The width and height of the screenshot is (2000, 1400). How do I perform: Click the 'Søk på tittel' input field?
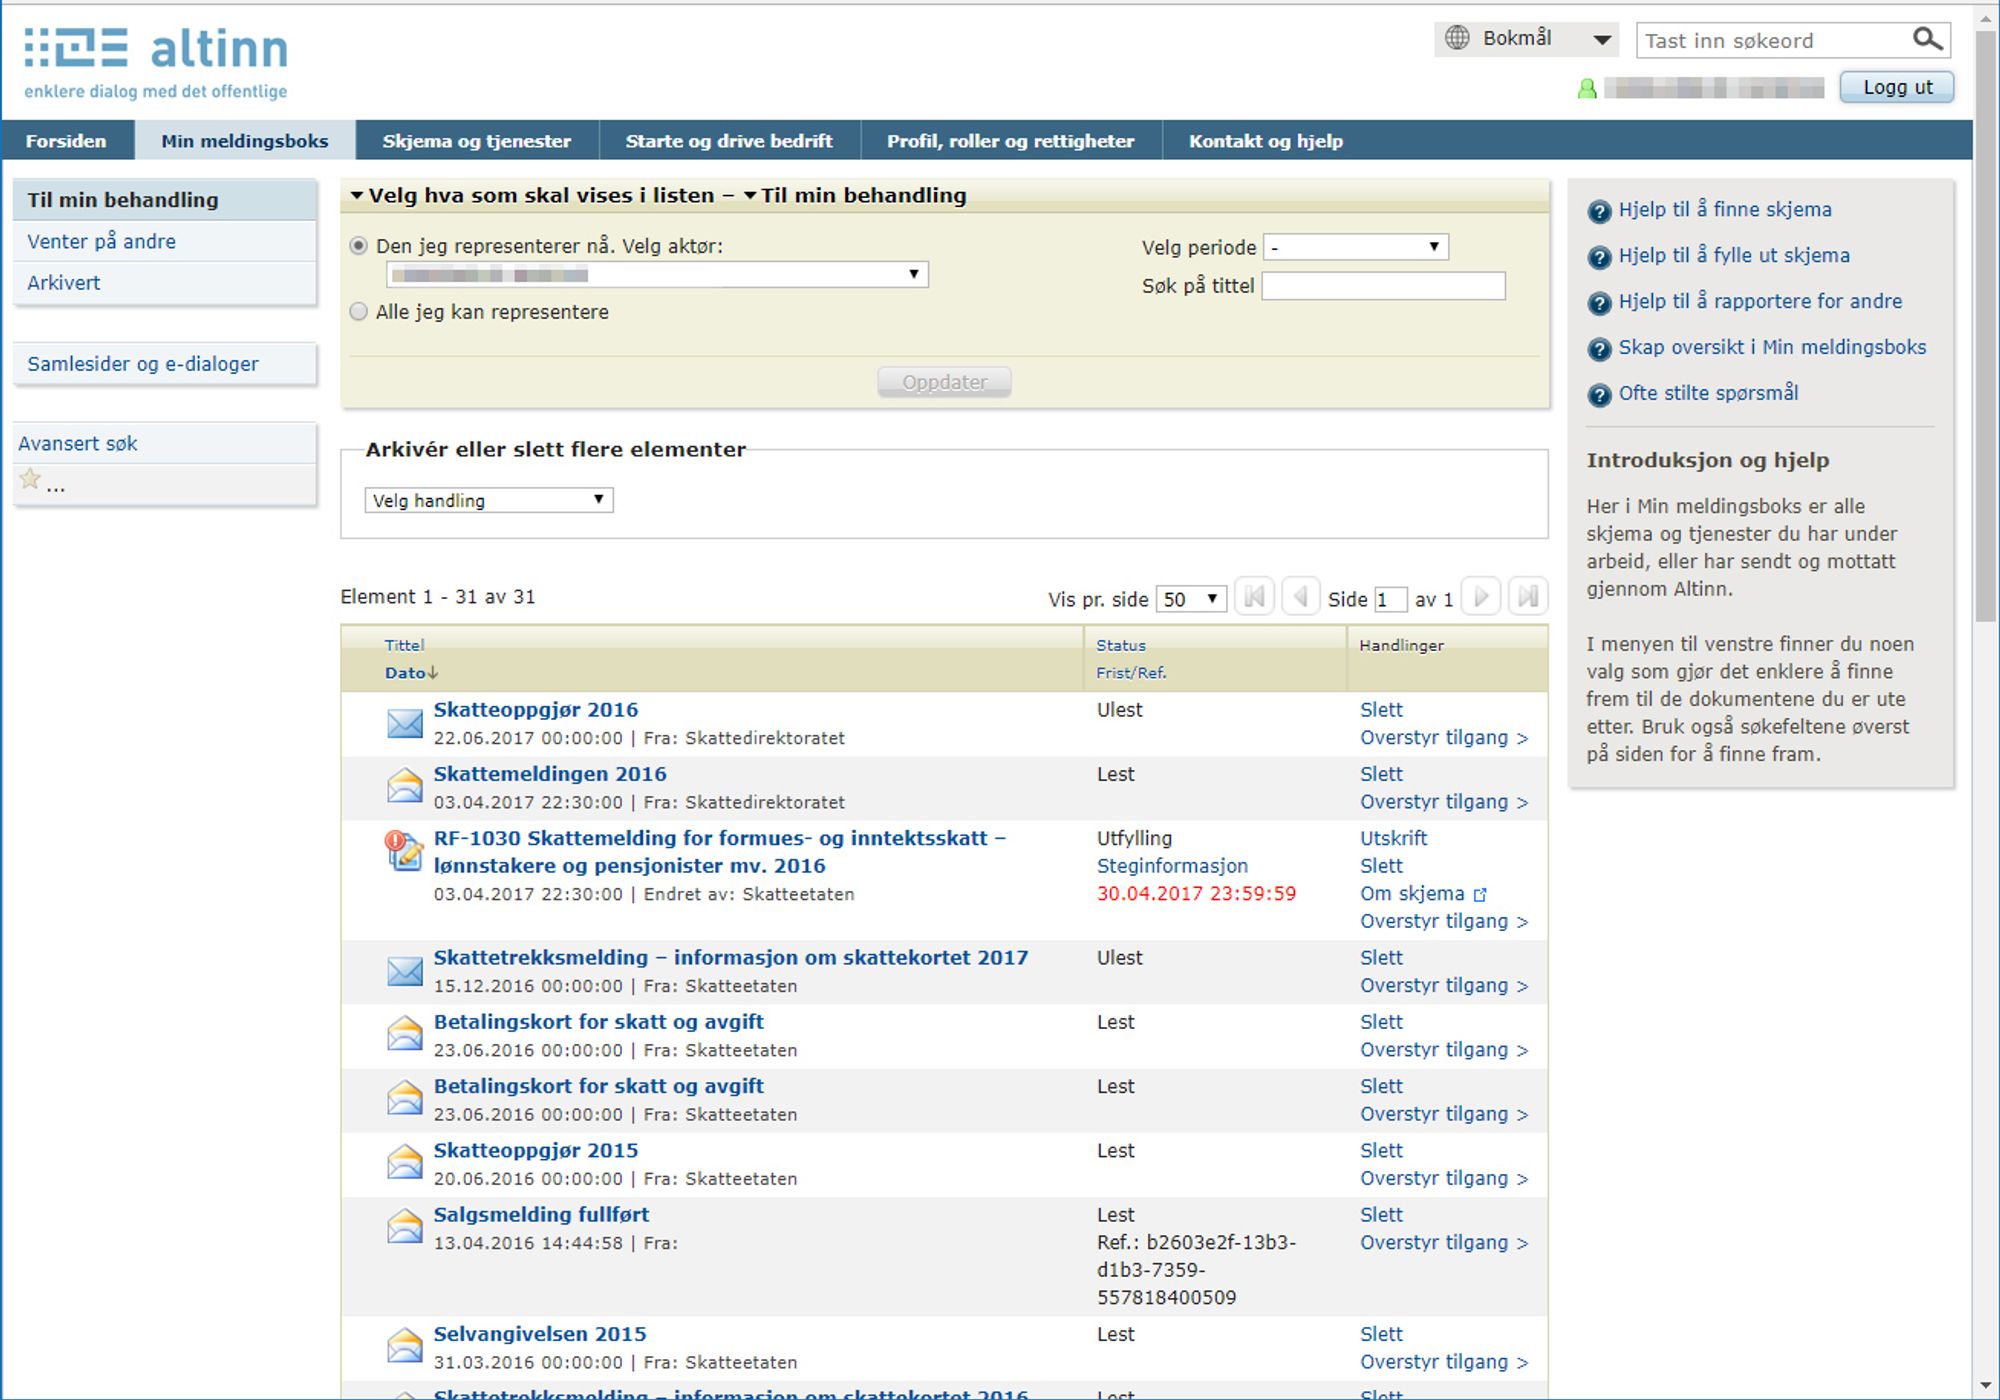pos(1383,286)
